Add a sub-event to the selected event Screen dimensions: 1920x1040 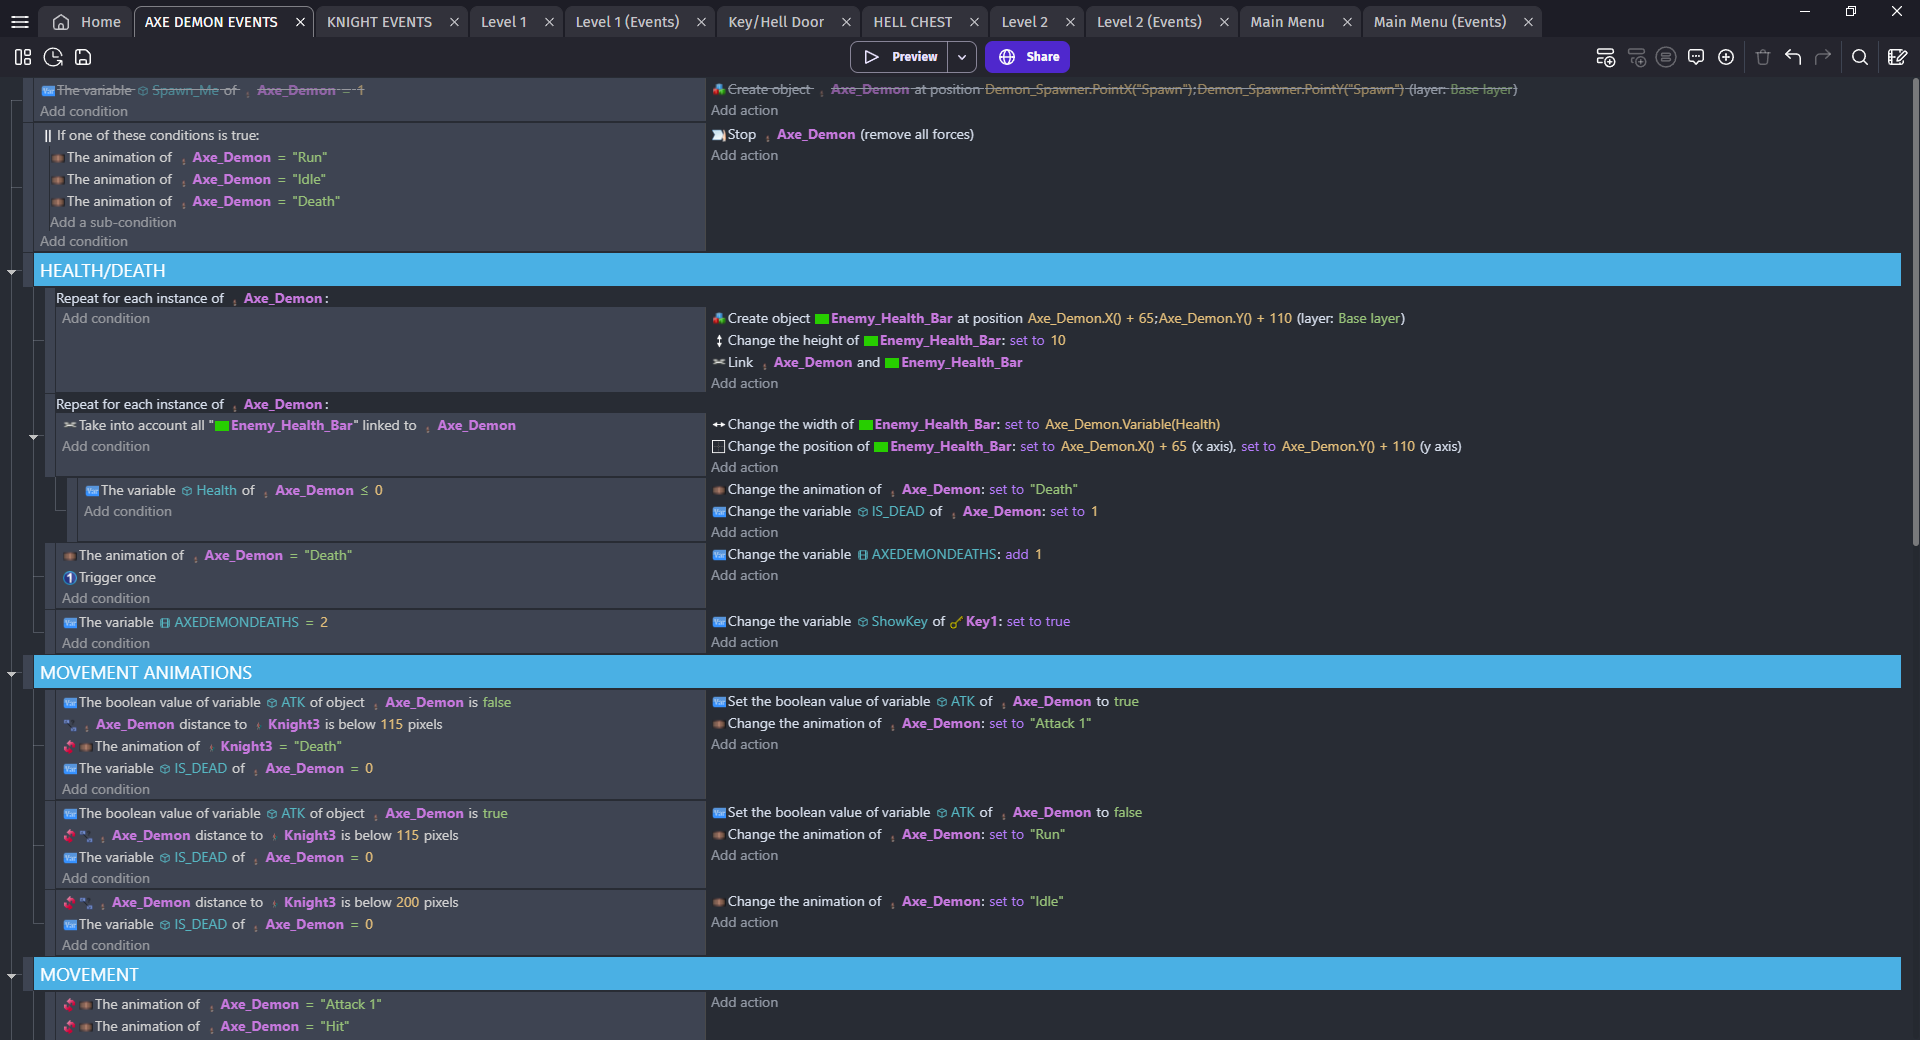[1637, 57]
